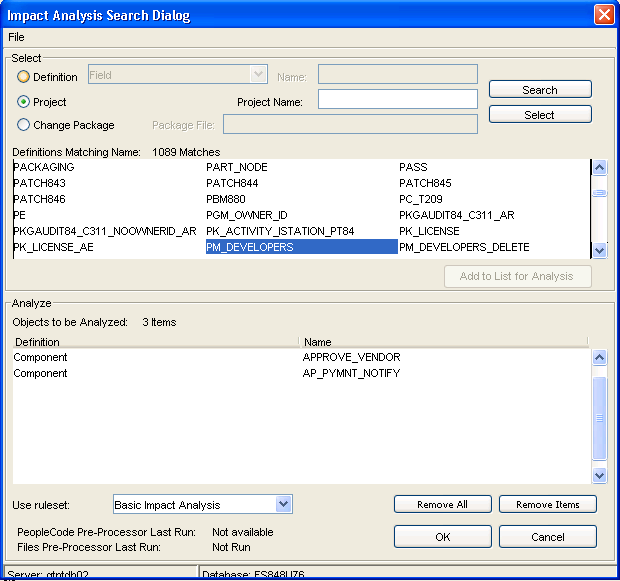Viewport: 620px width, 581px height.
Task: Select the PATCH845 entry
Action: (425, 183)
